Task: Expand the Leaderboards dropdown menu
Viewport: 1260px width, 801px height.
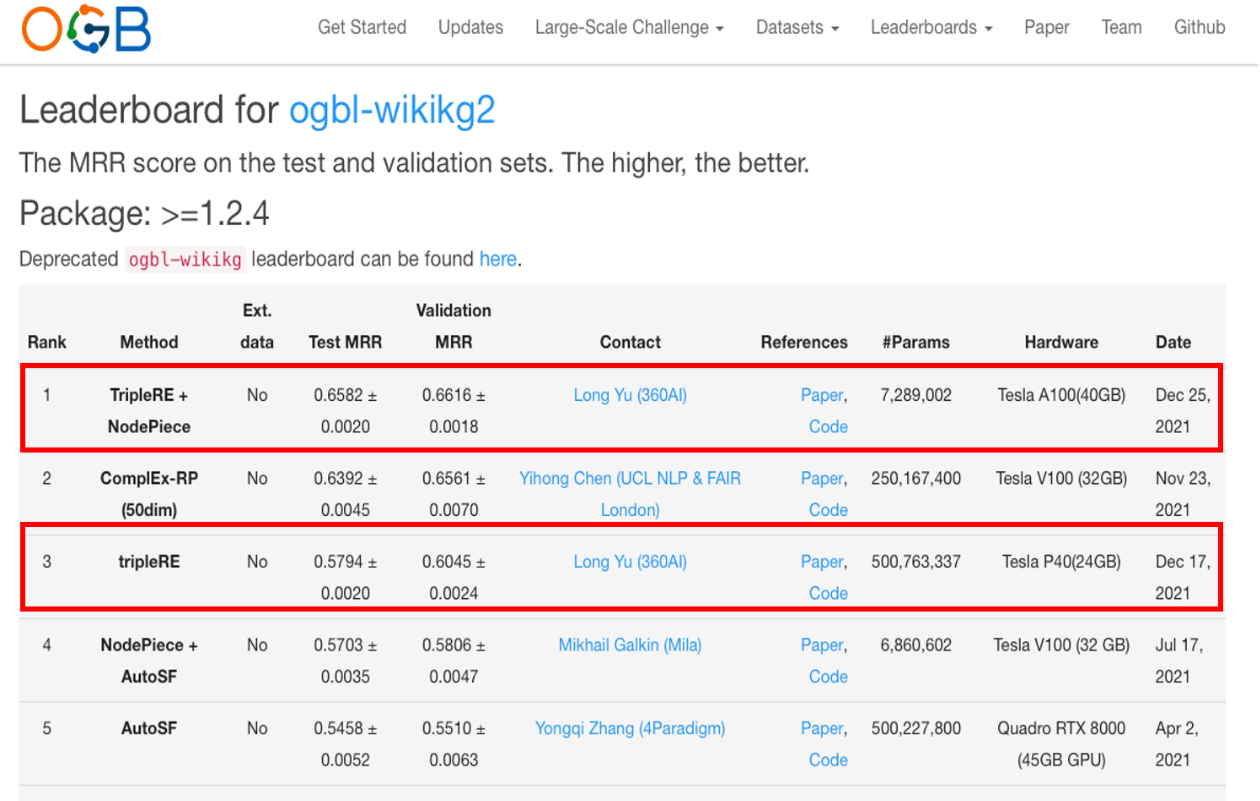Action: 931,28
